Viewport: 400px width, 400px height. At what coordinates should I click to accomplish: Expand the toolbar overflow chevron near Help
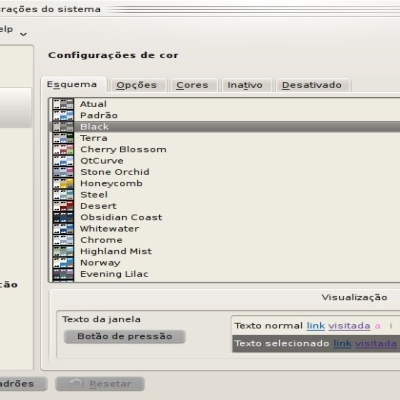pyautogui.click(x=23, y=34)
